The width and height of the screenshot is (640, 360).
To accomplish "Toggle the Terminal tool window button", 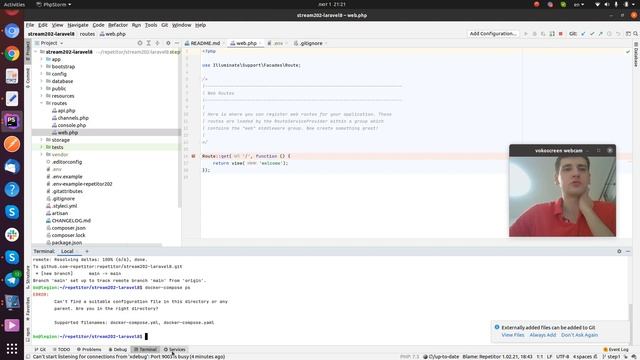I will tap(145, 349).
